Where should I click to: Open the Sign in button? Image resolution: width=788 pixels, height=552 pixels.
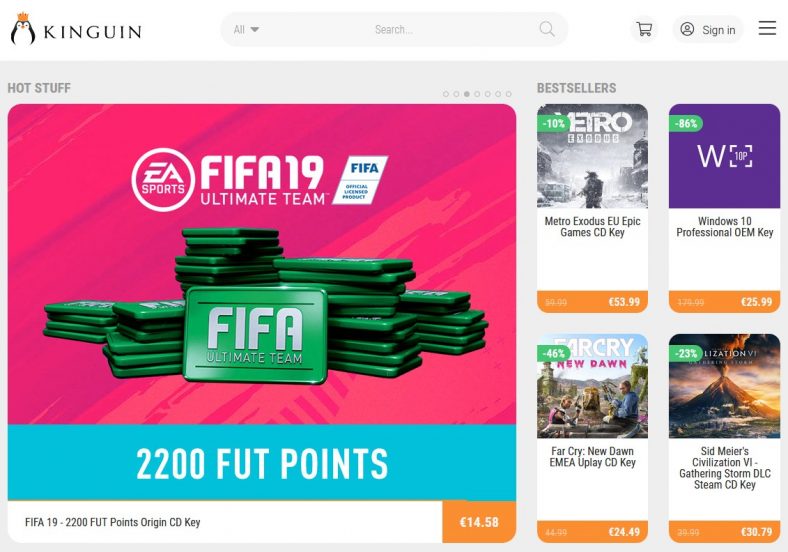point(708,29)
